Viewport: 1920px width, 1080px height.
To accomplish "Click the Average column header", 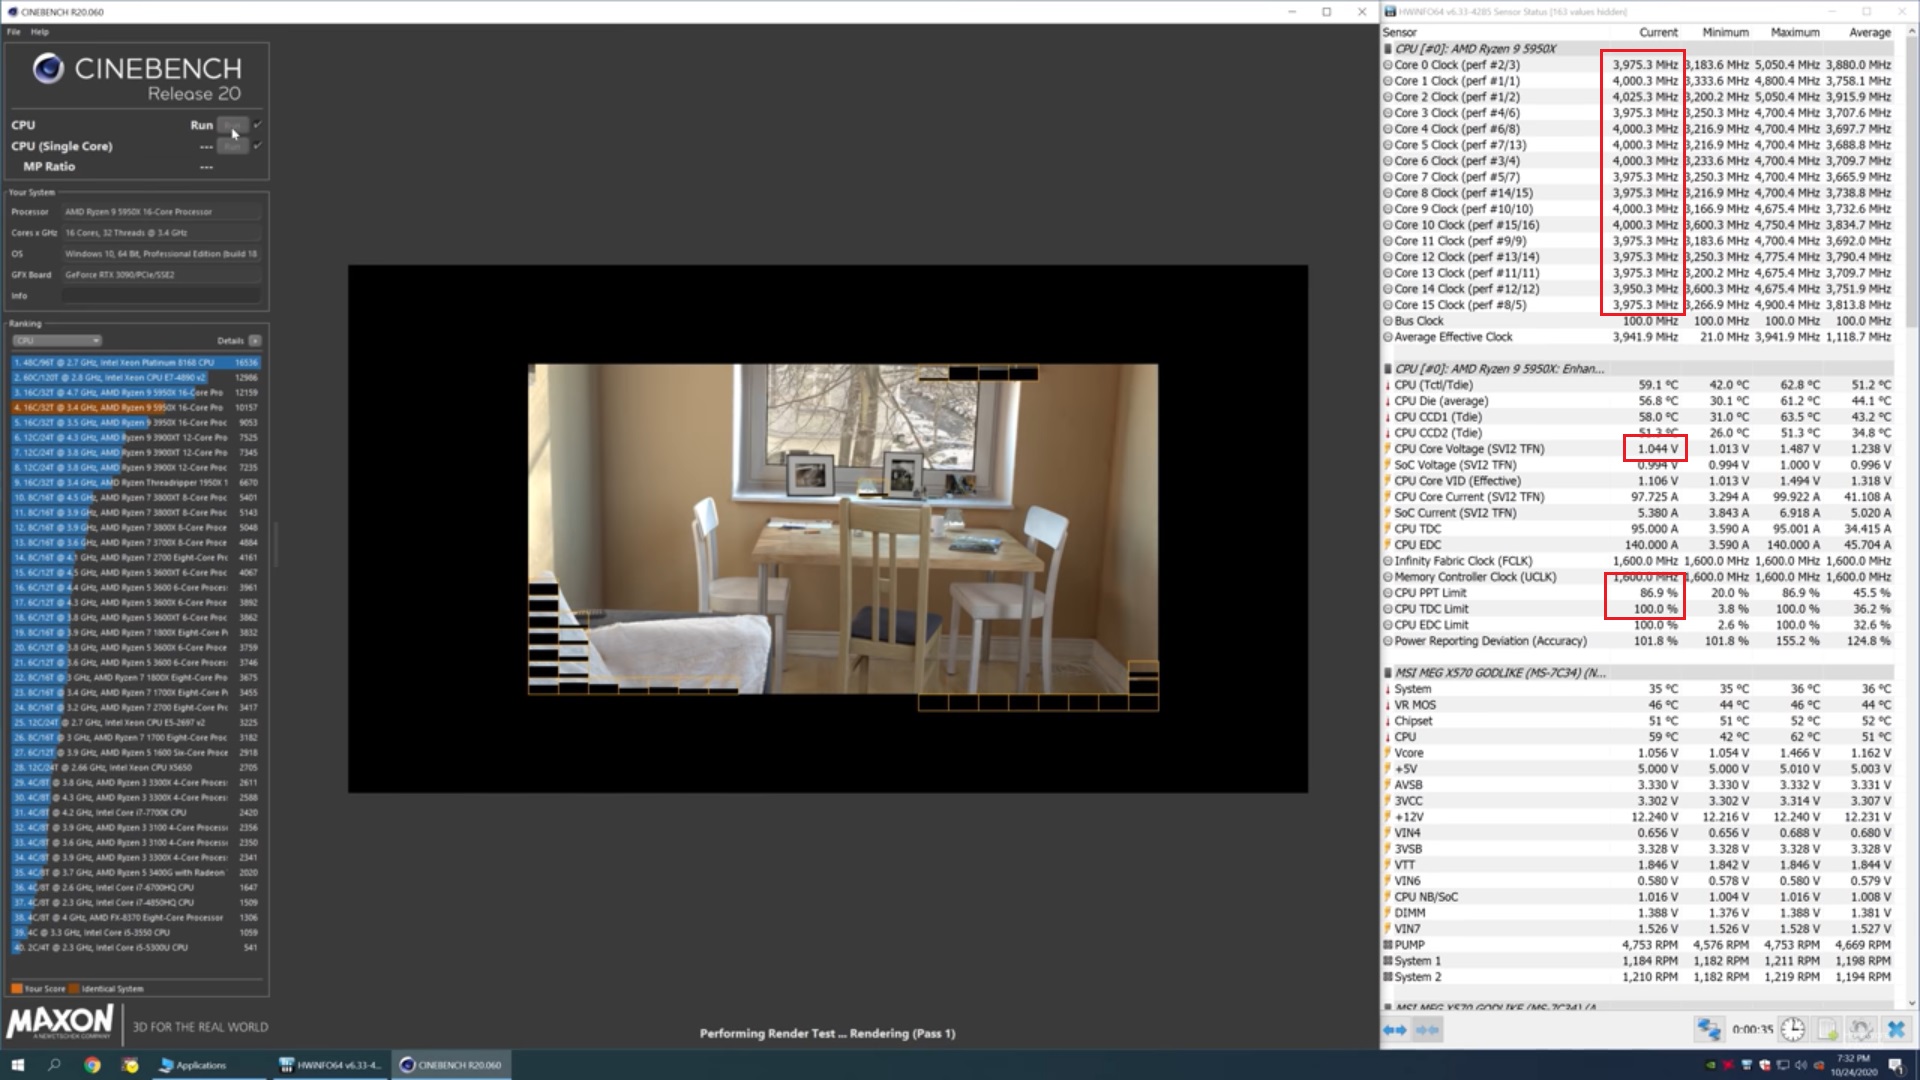I will tap(1870, 33).
